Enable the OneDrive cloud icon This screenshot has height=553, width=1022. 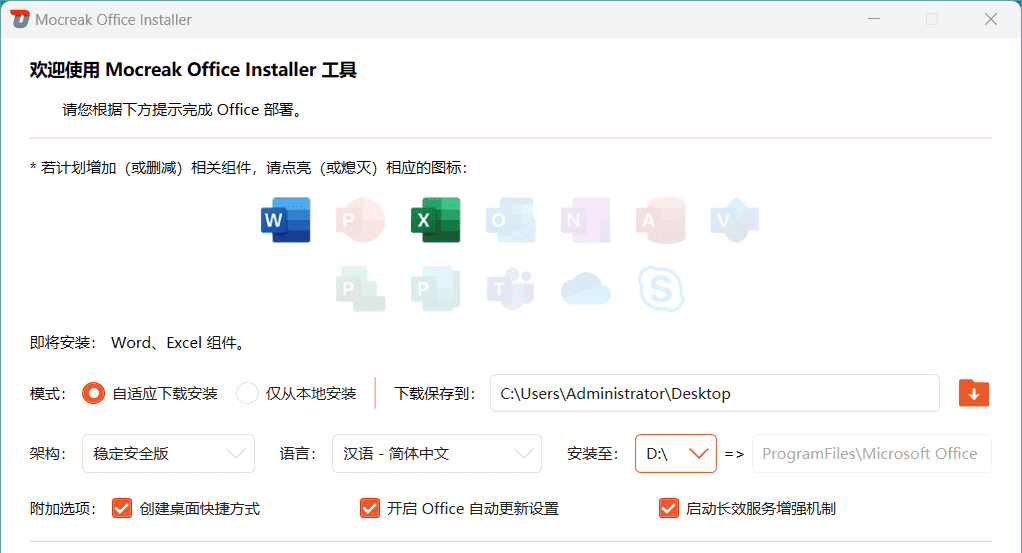(x=585, y=289)
